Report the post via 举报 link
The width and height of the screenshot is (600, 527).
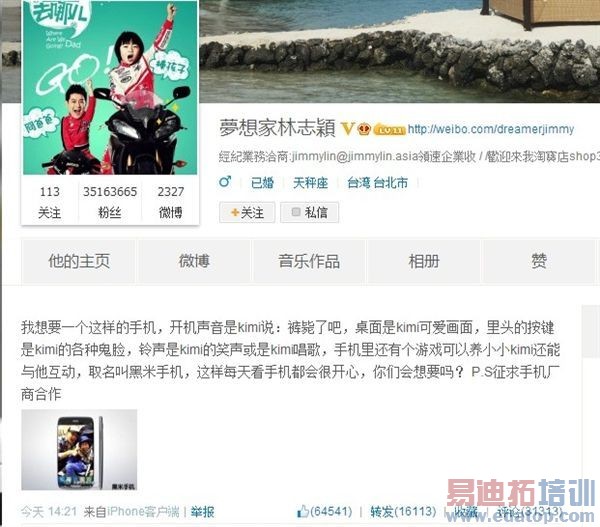[202, 512]
